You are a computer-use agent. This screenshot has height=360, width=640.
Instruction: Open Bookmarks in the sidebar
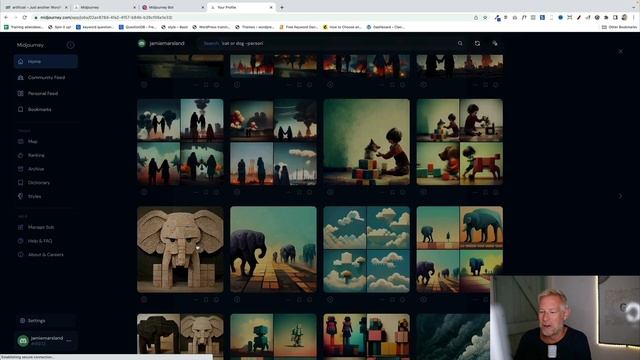click(x=46, y=109)
